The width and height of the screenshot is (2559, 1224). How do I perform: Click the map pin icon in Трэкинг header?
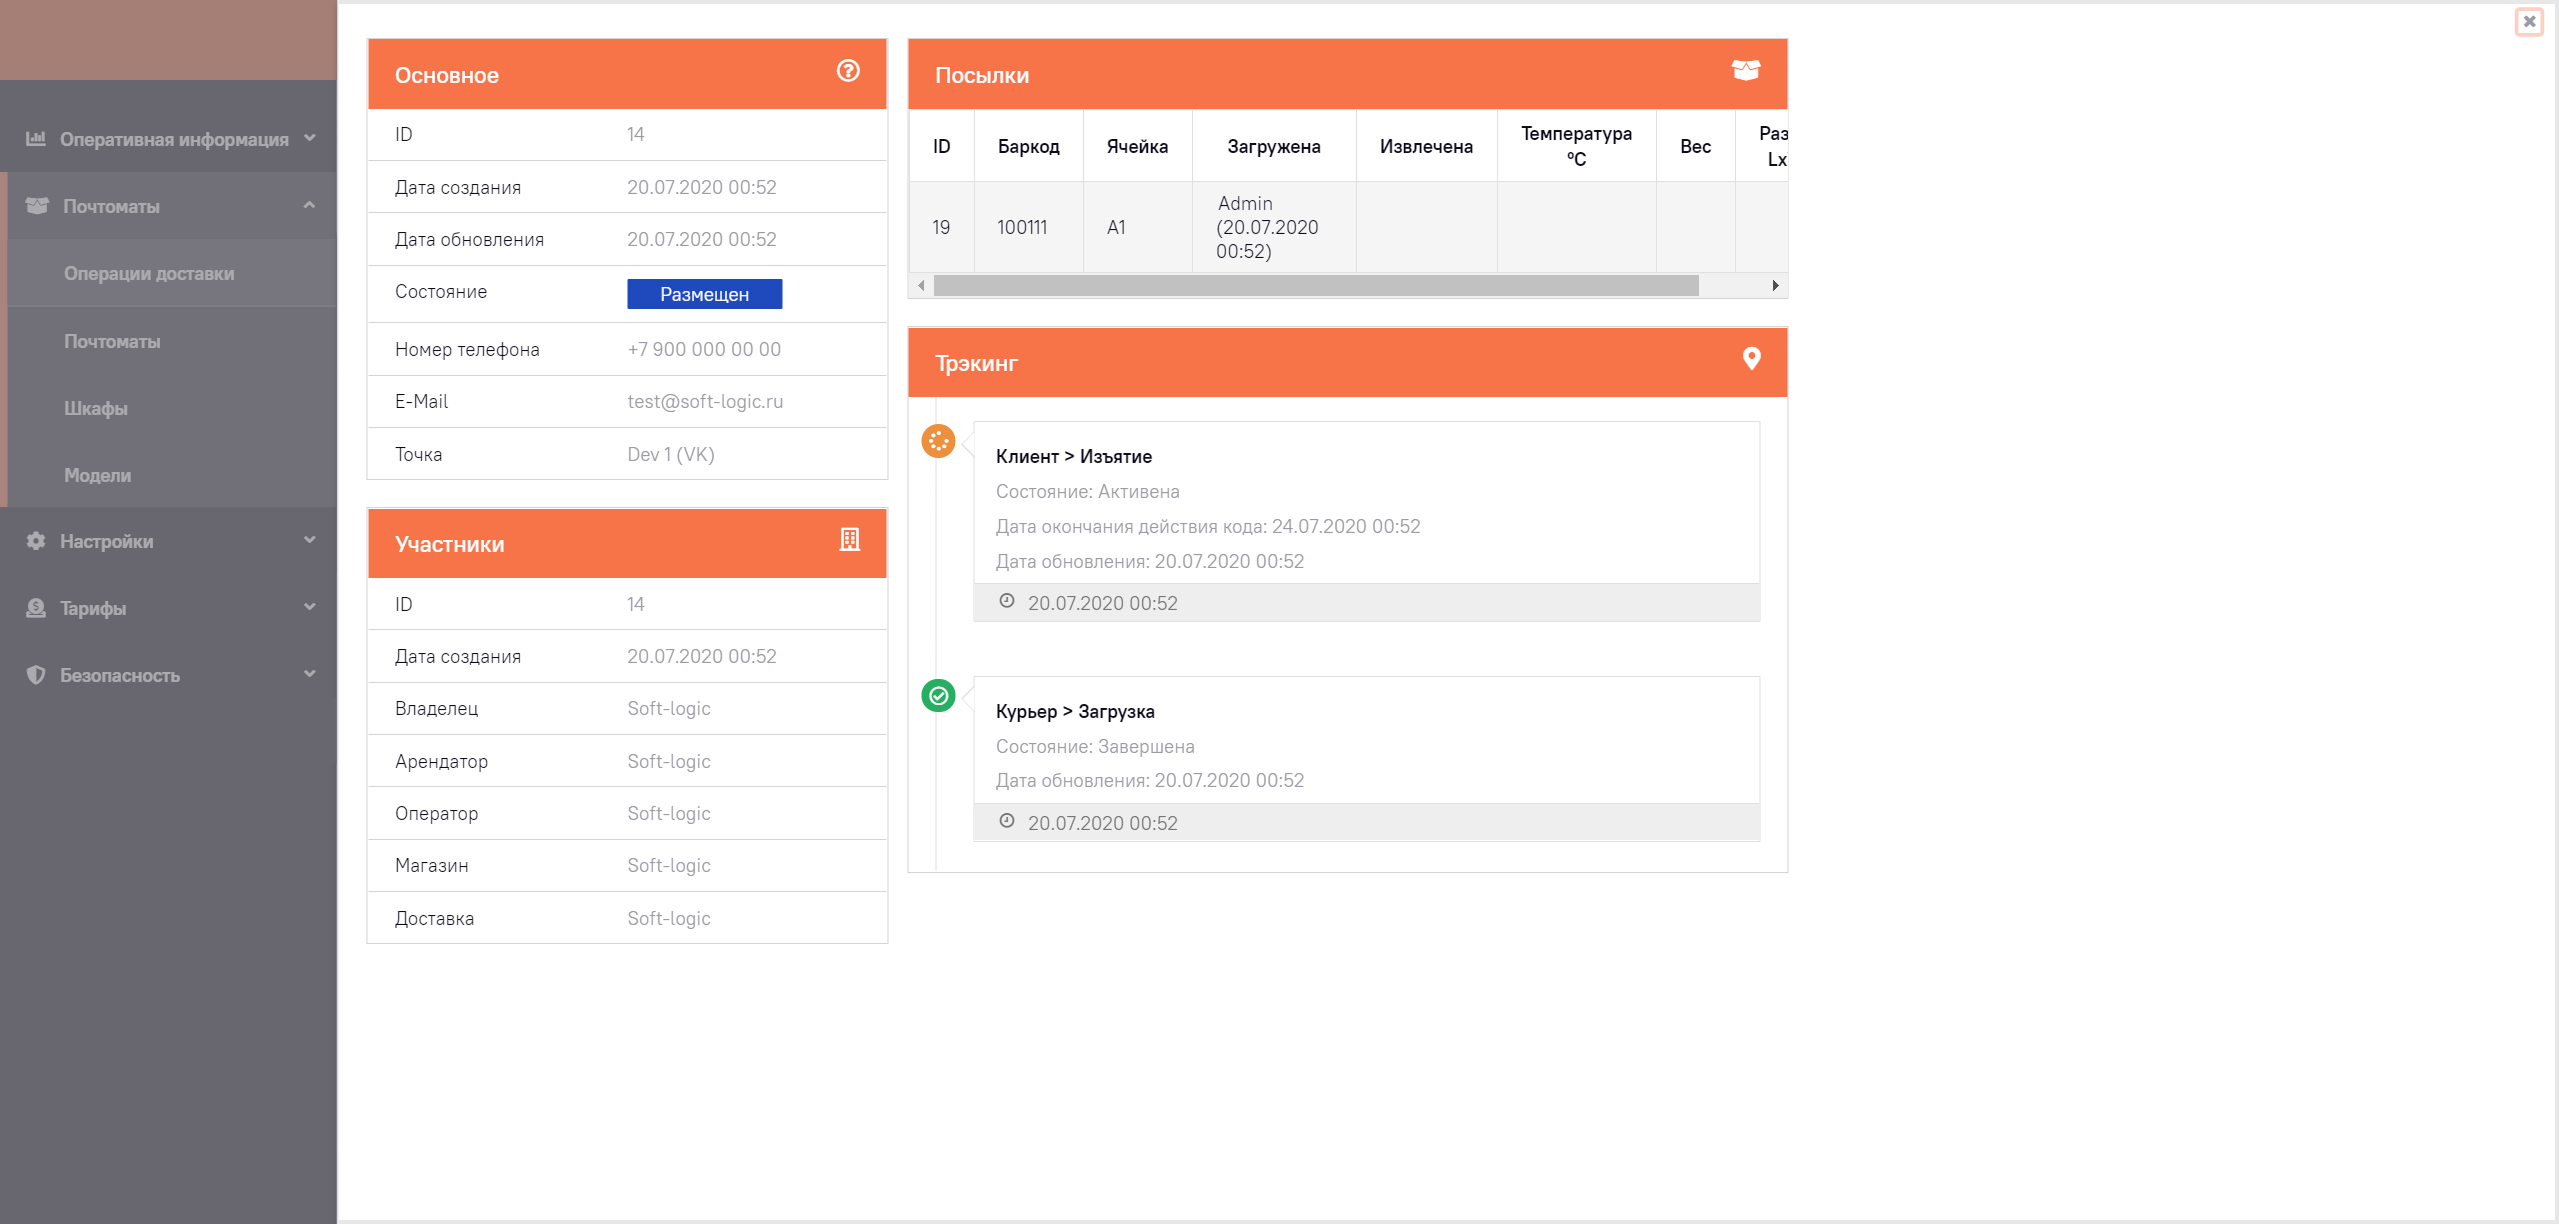tap(1751, 359)
